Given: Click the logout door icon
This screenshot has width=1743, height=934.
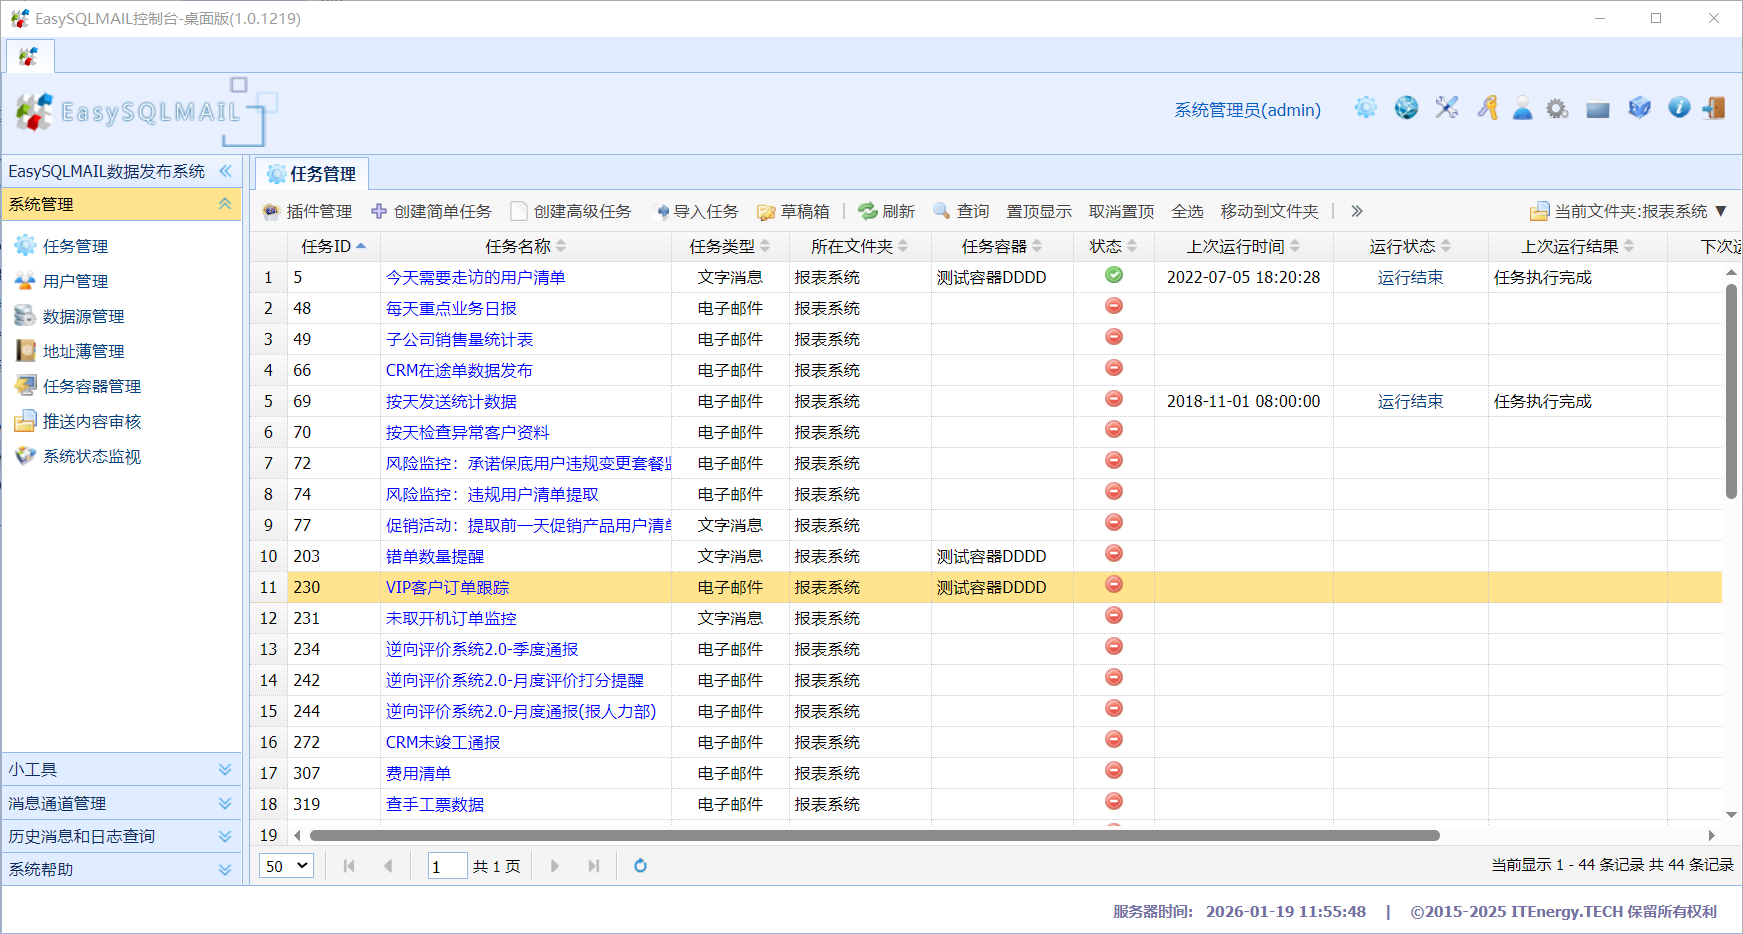Looking at the screenshot, I should [1714, 108].
